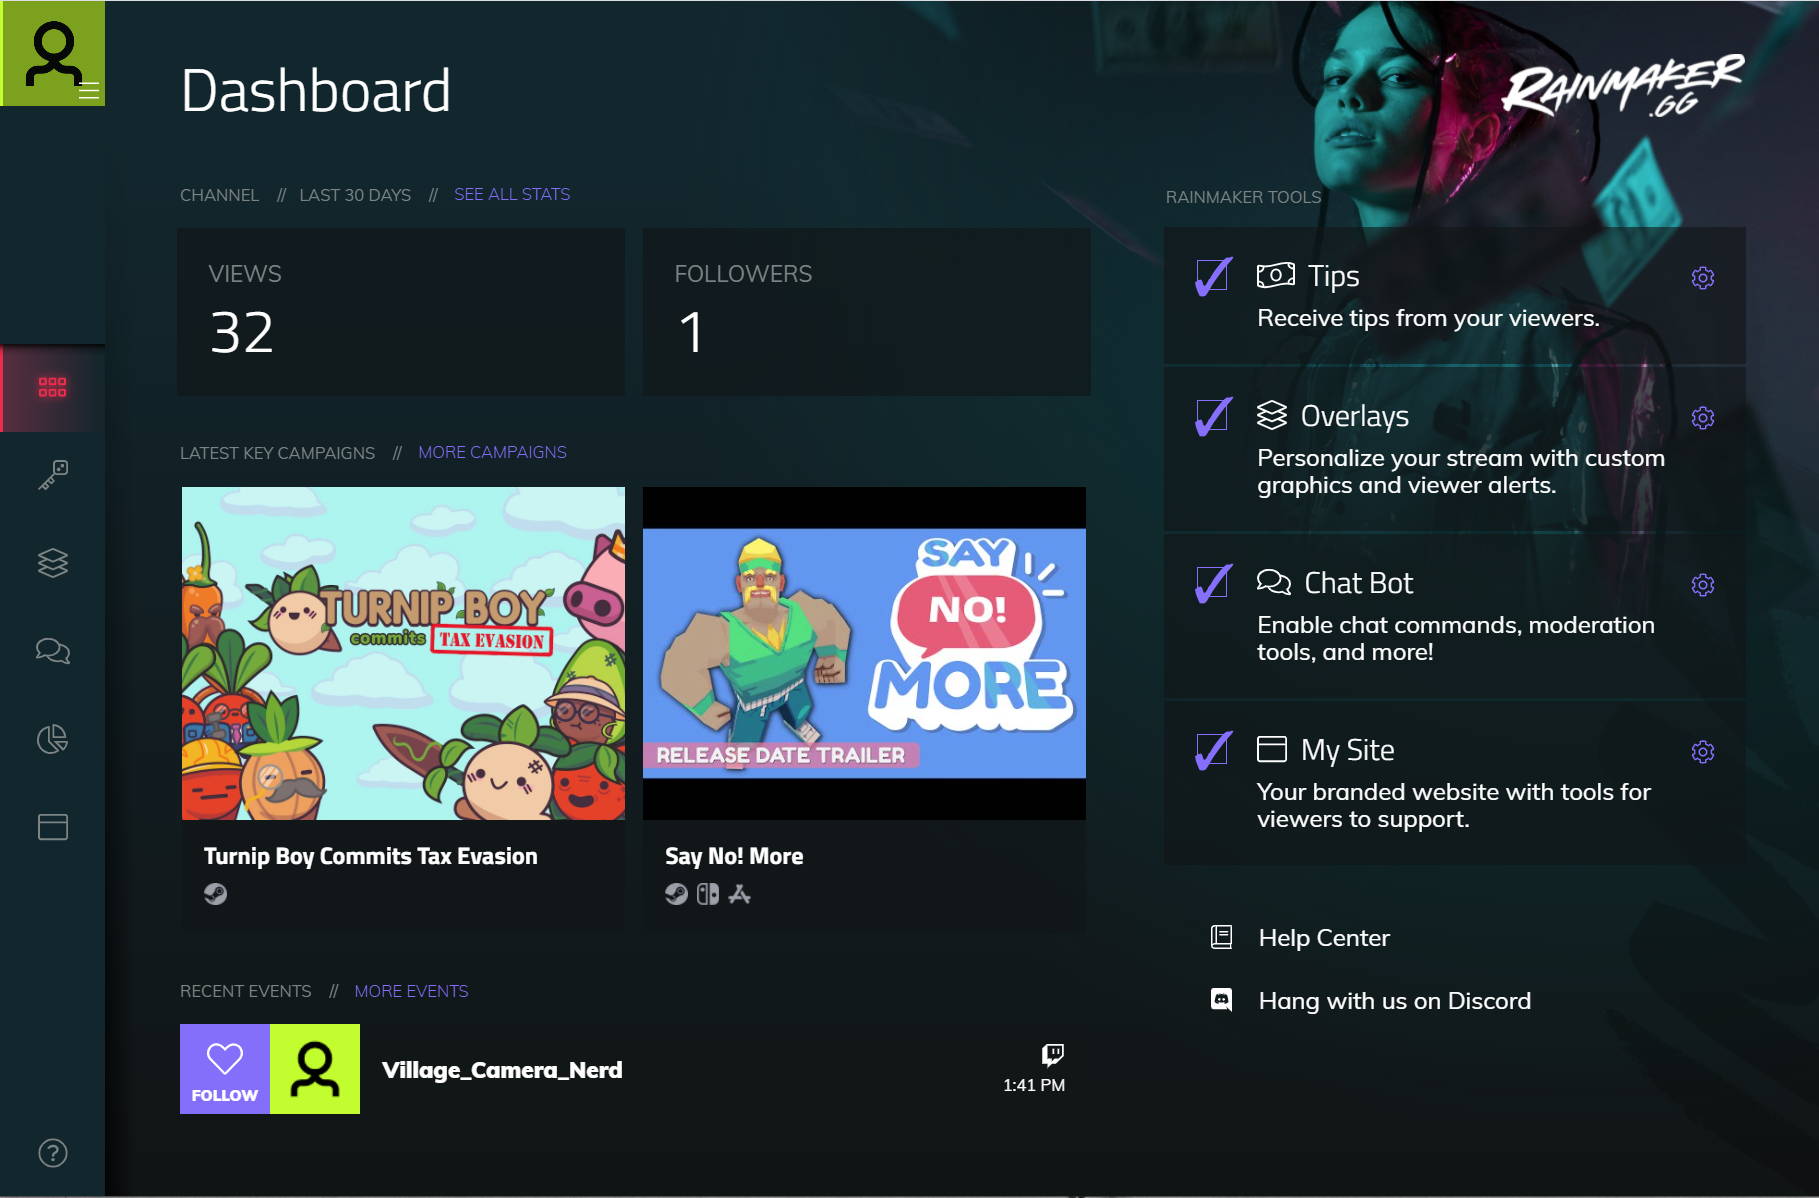Viewport: 1819px width, 1198px height.
Task: Open the stats pie chart icon in sidebar
Action: pos(53,739)
